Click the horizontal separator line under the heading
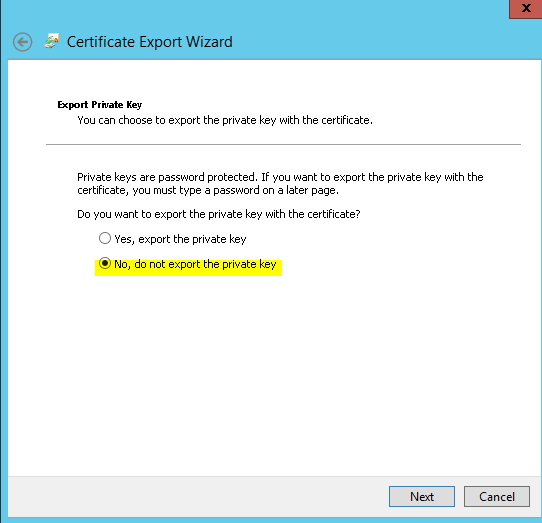Image resolution: width=542 pixels, height=523 pixels. [x=283, y=144]
